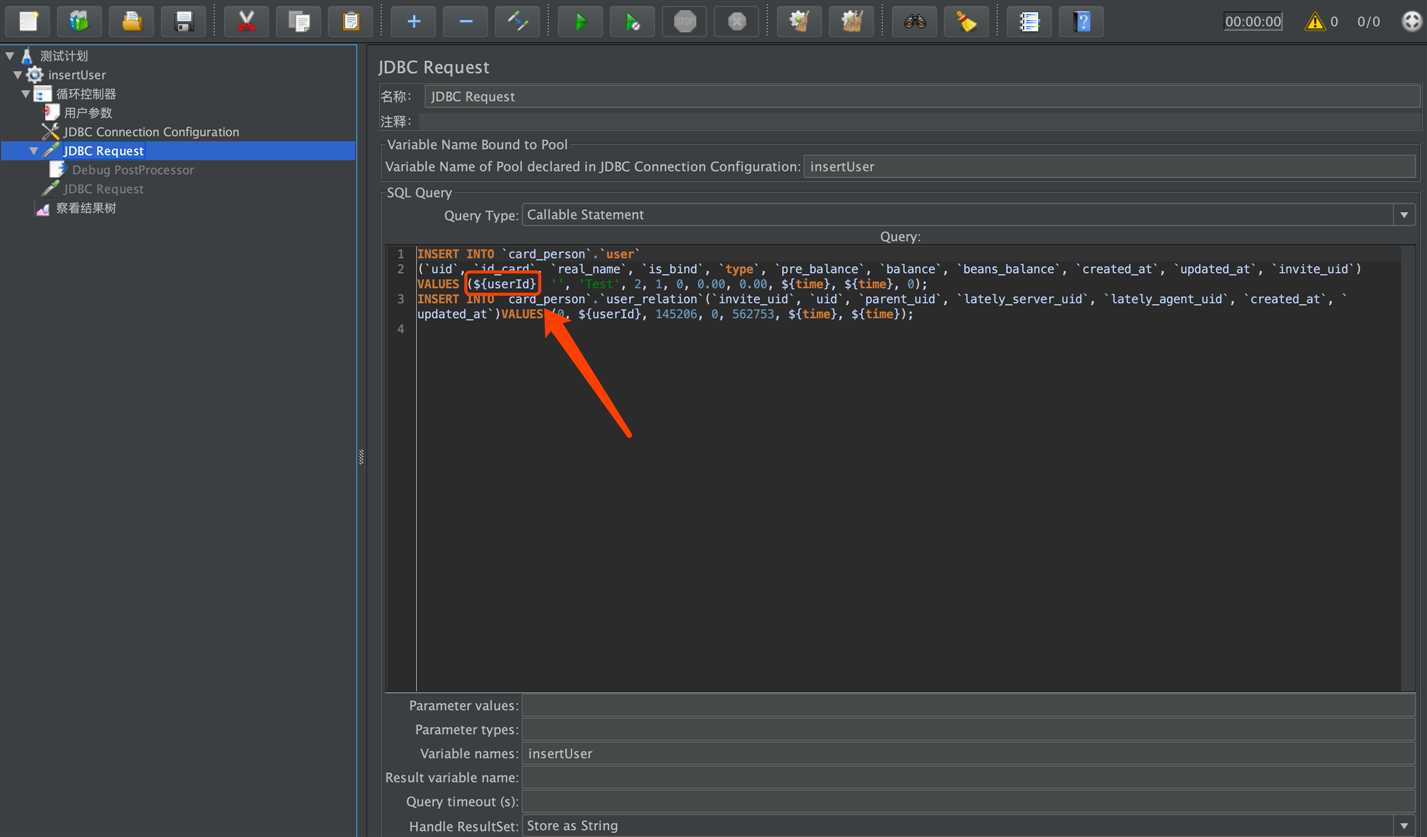Select 用户参数 tree item
The height and width of the screenshot is (837, 1427).
click(88, 113)
